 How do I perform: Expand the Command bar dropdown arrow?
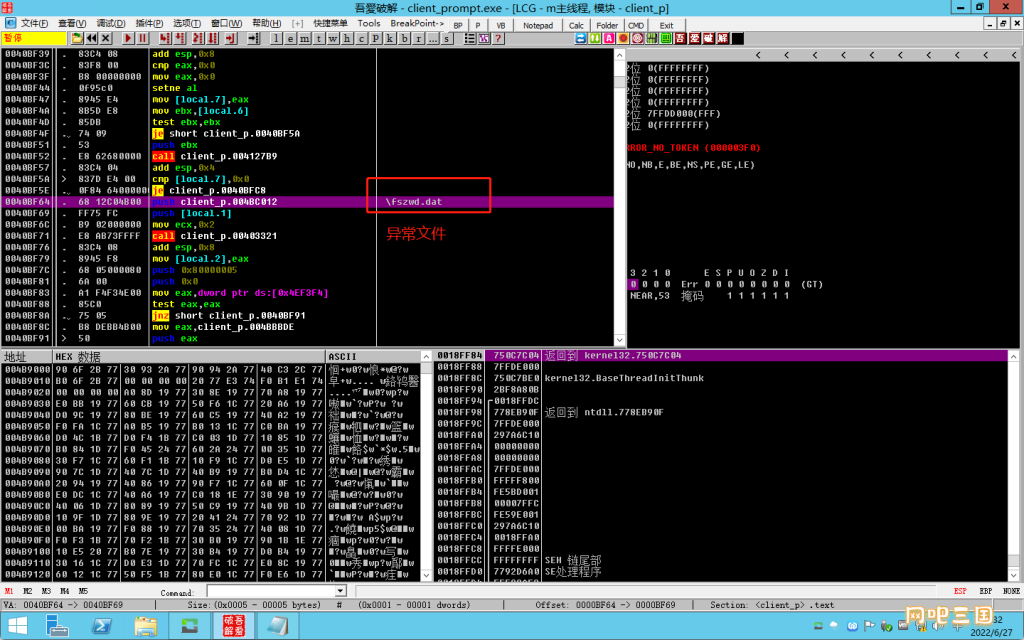(x=340, y=591)
